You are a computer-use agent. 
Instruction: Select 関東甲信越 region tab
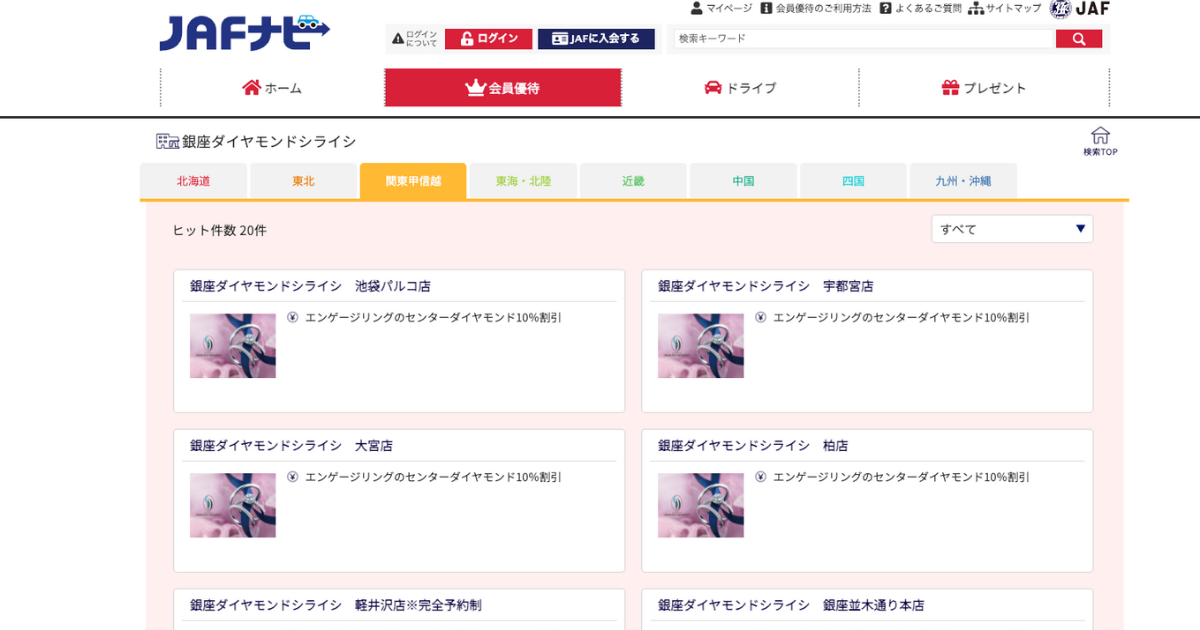(x=413, y=181)
